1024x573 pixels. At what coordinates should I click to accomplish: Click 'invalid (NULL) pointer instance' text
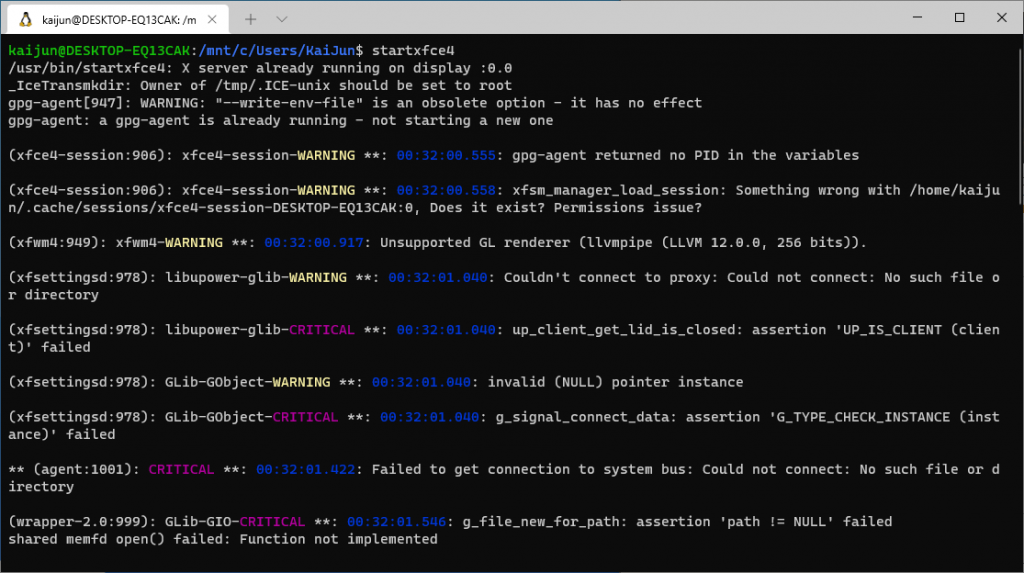click(x=615, y=382)
